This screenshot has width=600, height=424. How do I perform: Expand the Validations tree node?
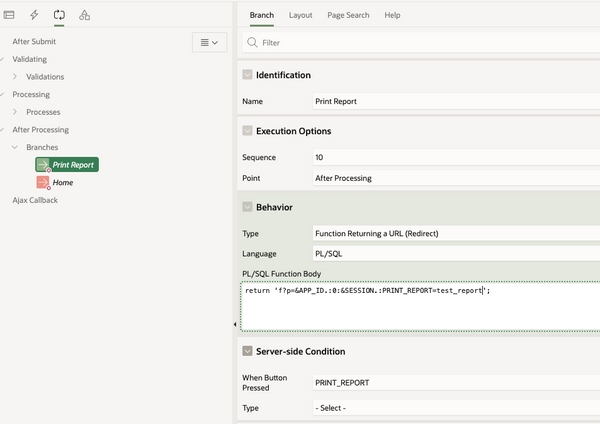pyautogui.click(x=15, y=77)
